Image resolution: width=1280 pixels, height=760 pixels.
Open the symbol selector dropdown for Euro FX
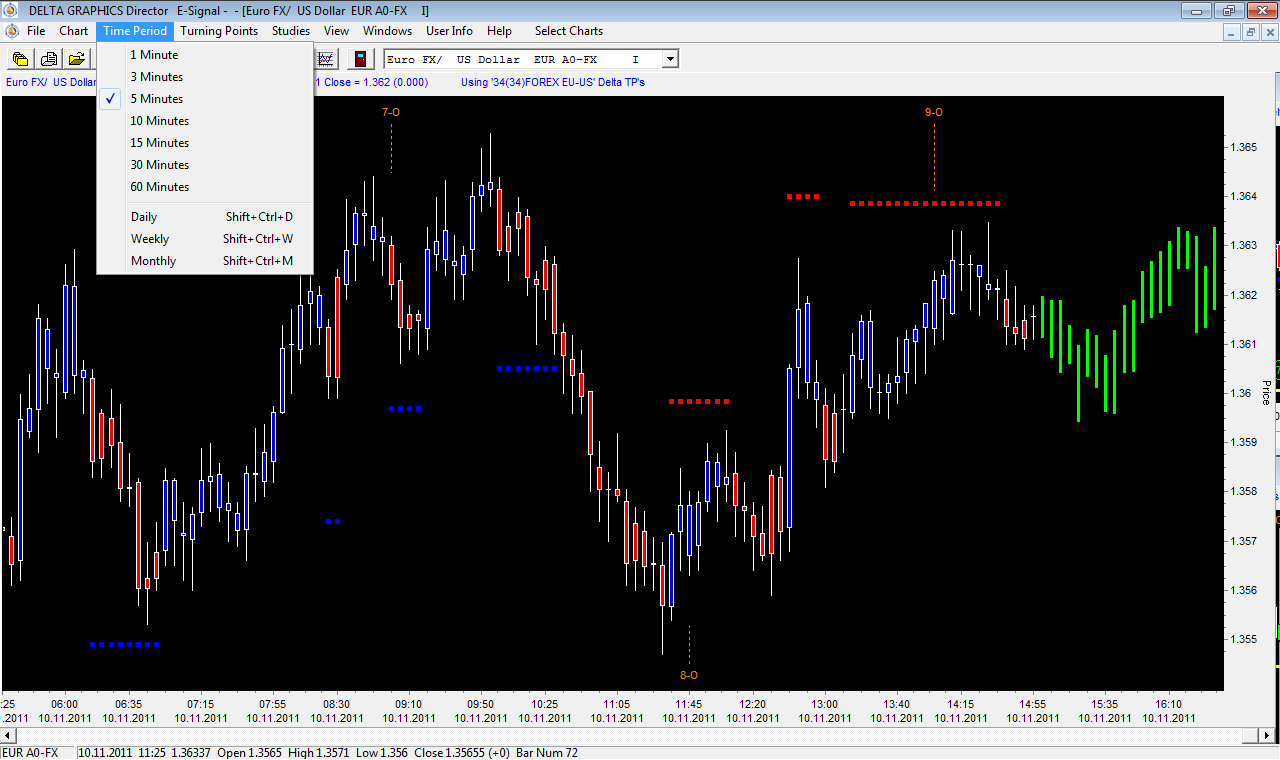click(x=668, y=58)
